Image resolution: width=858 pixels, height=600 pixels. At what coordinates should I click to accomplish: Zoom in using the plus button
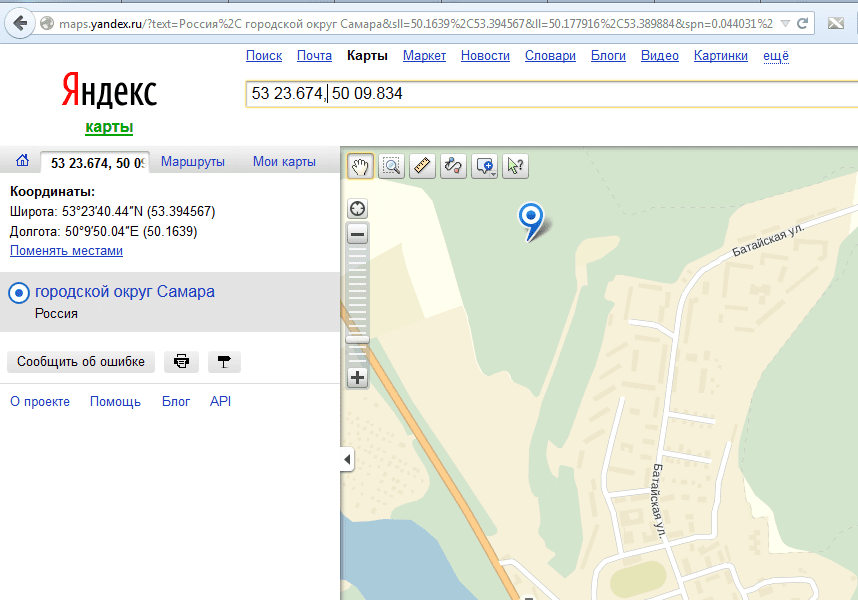pos(357,378)
